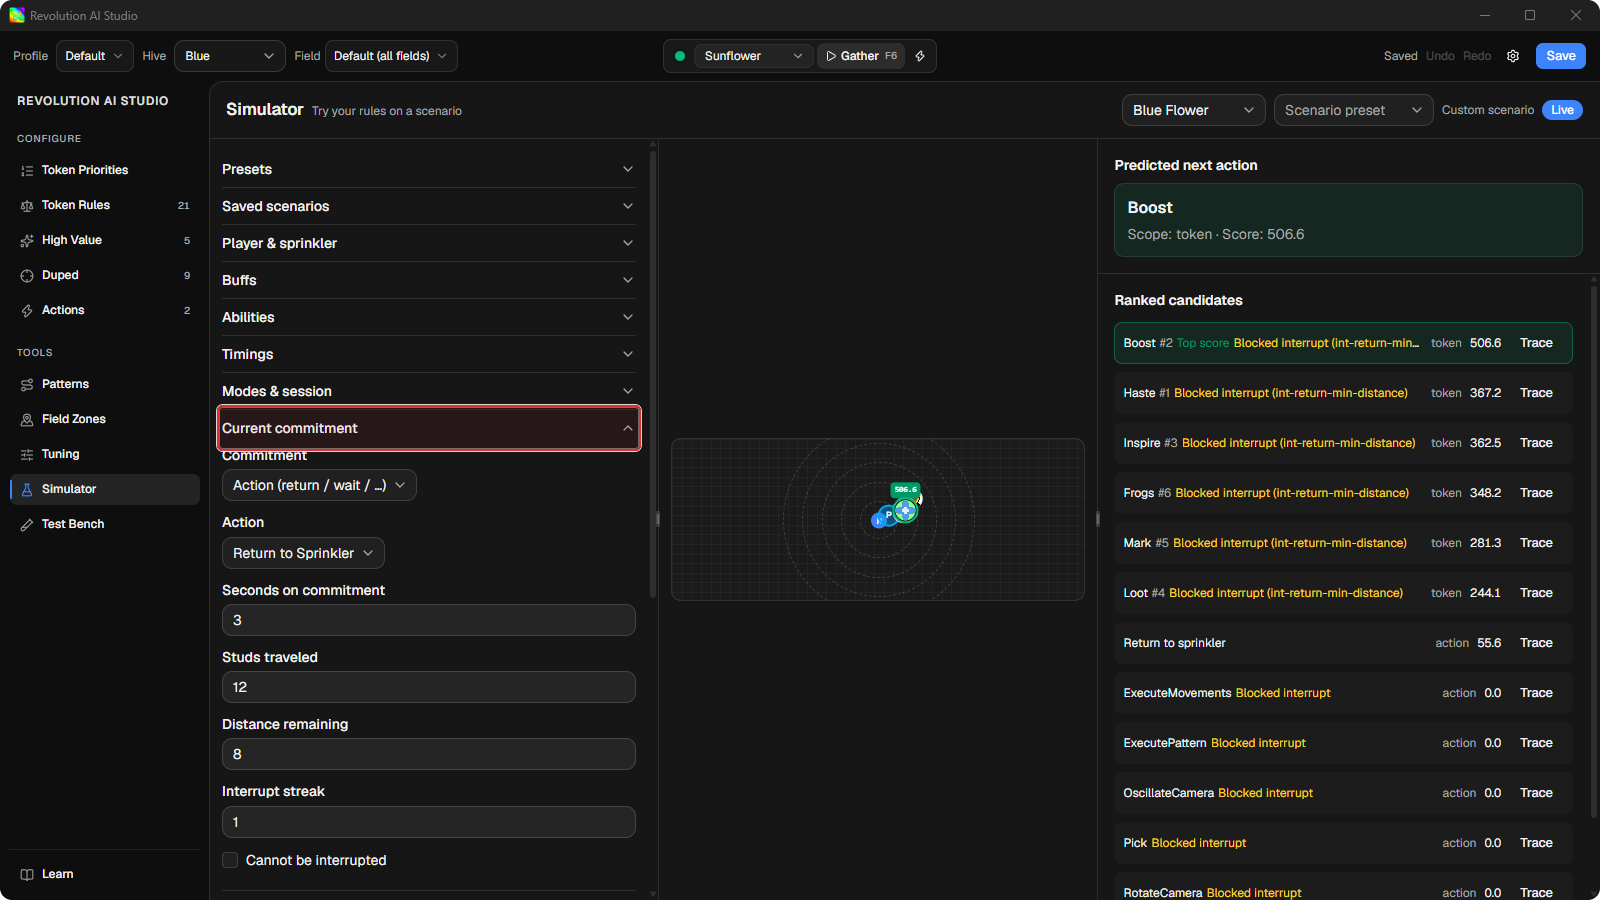Screen dimensions: 1600x900
Task: Open the Scenario preset dropdown
Action: 1353,110
